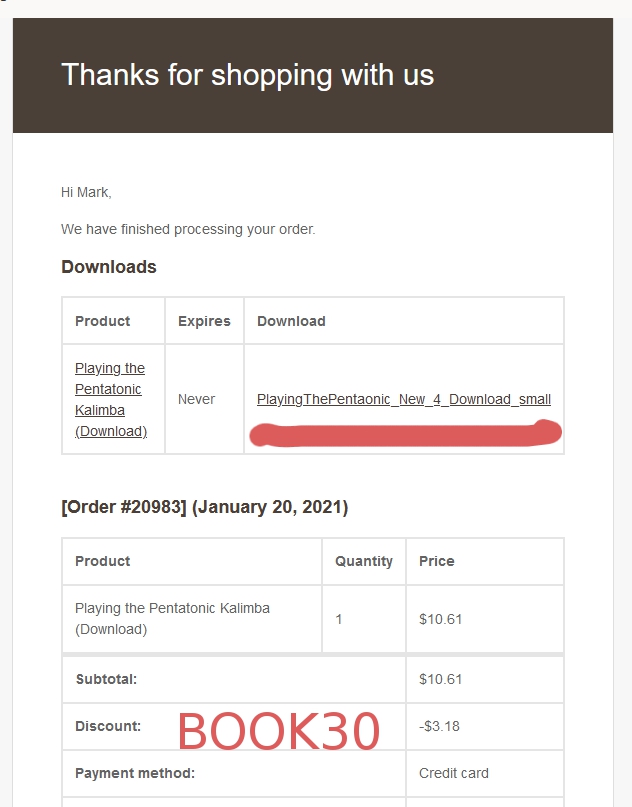Click the Order #20983 heading
Image resolution: width=632 pixels, height=807 pixels.
tap(204, 507)
